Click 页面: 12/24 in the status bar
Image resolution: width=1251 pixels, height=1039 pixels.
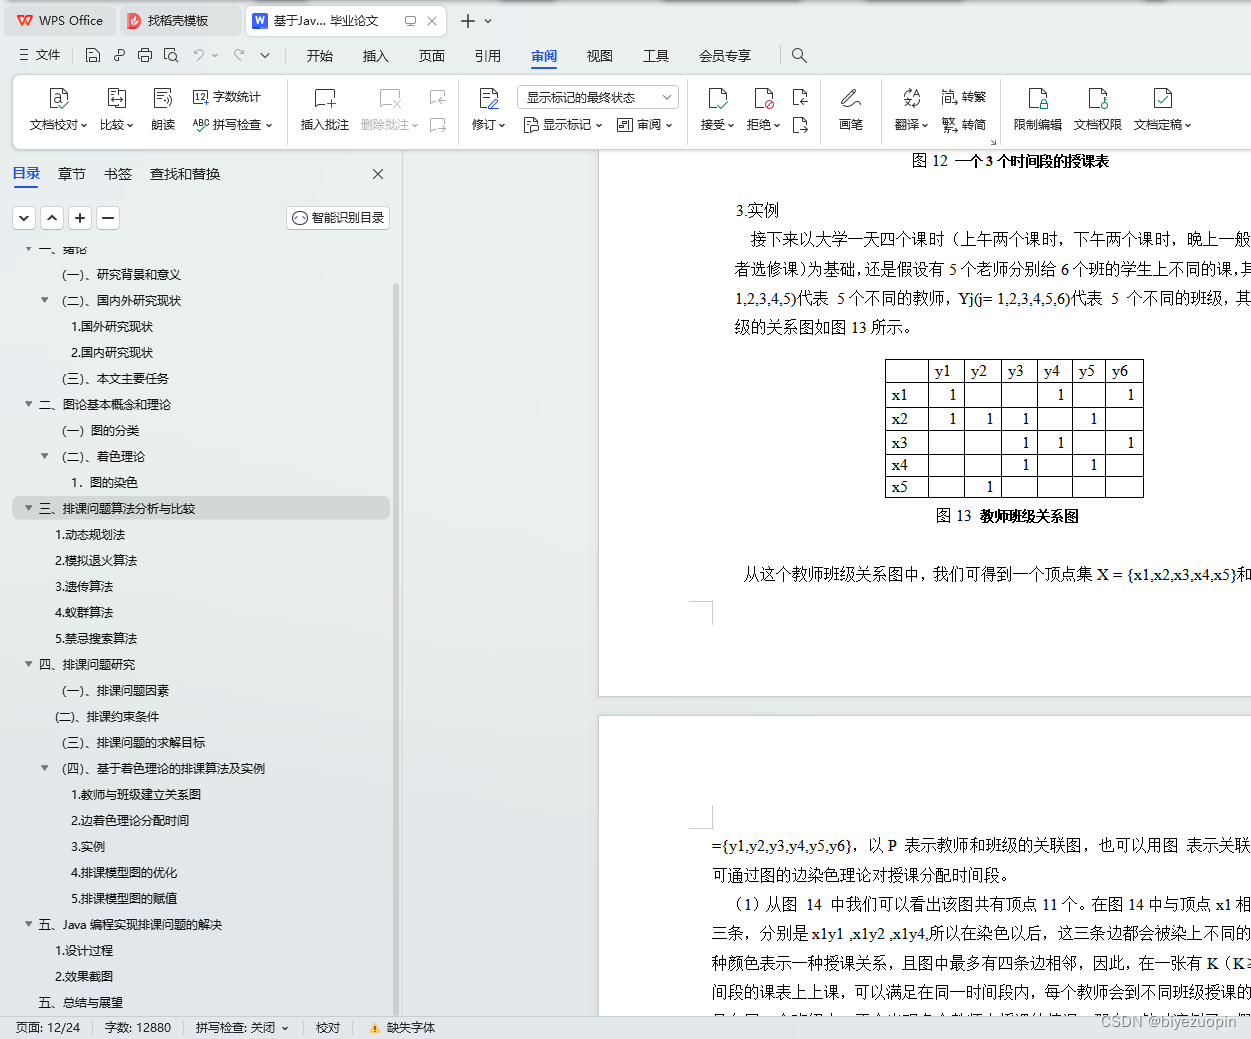tap(48, 1027)
